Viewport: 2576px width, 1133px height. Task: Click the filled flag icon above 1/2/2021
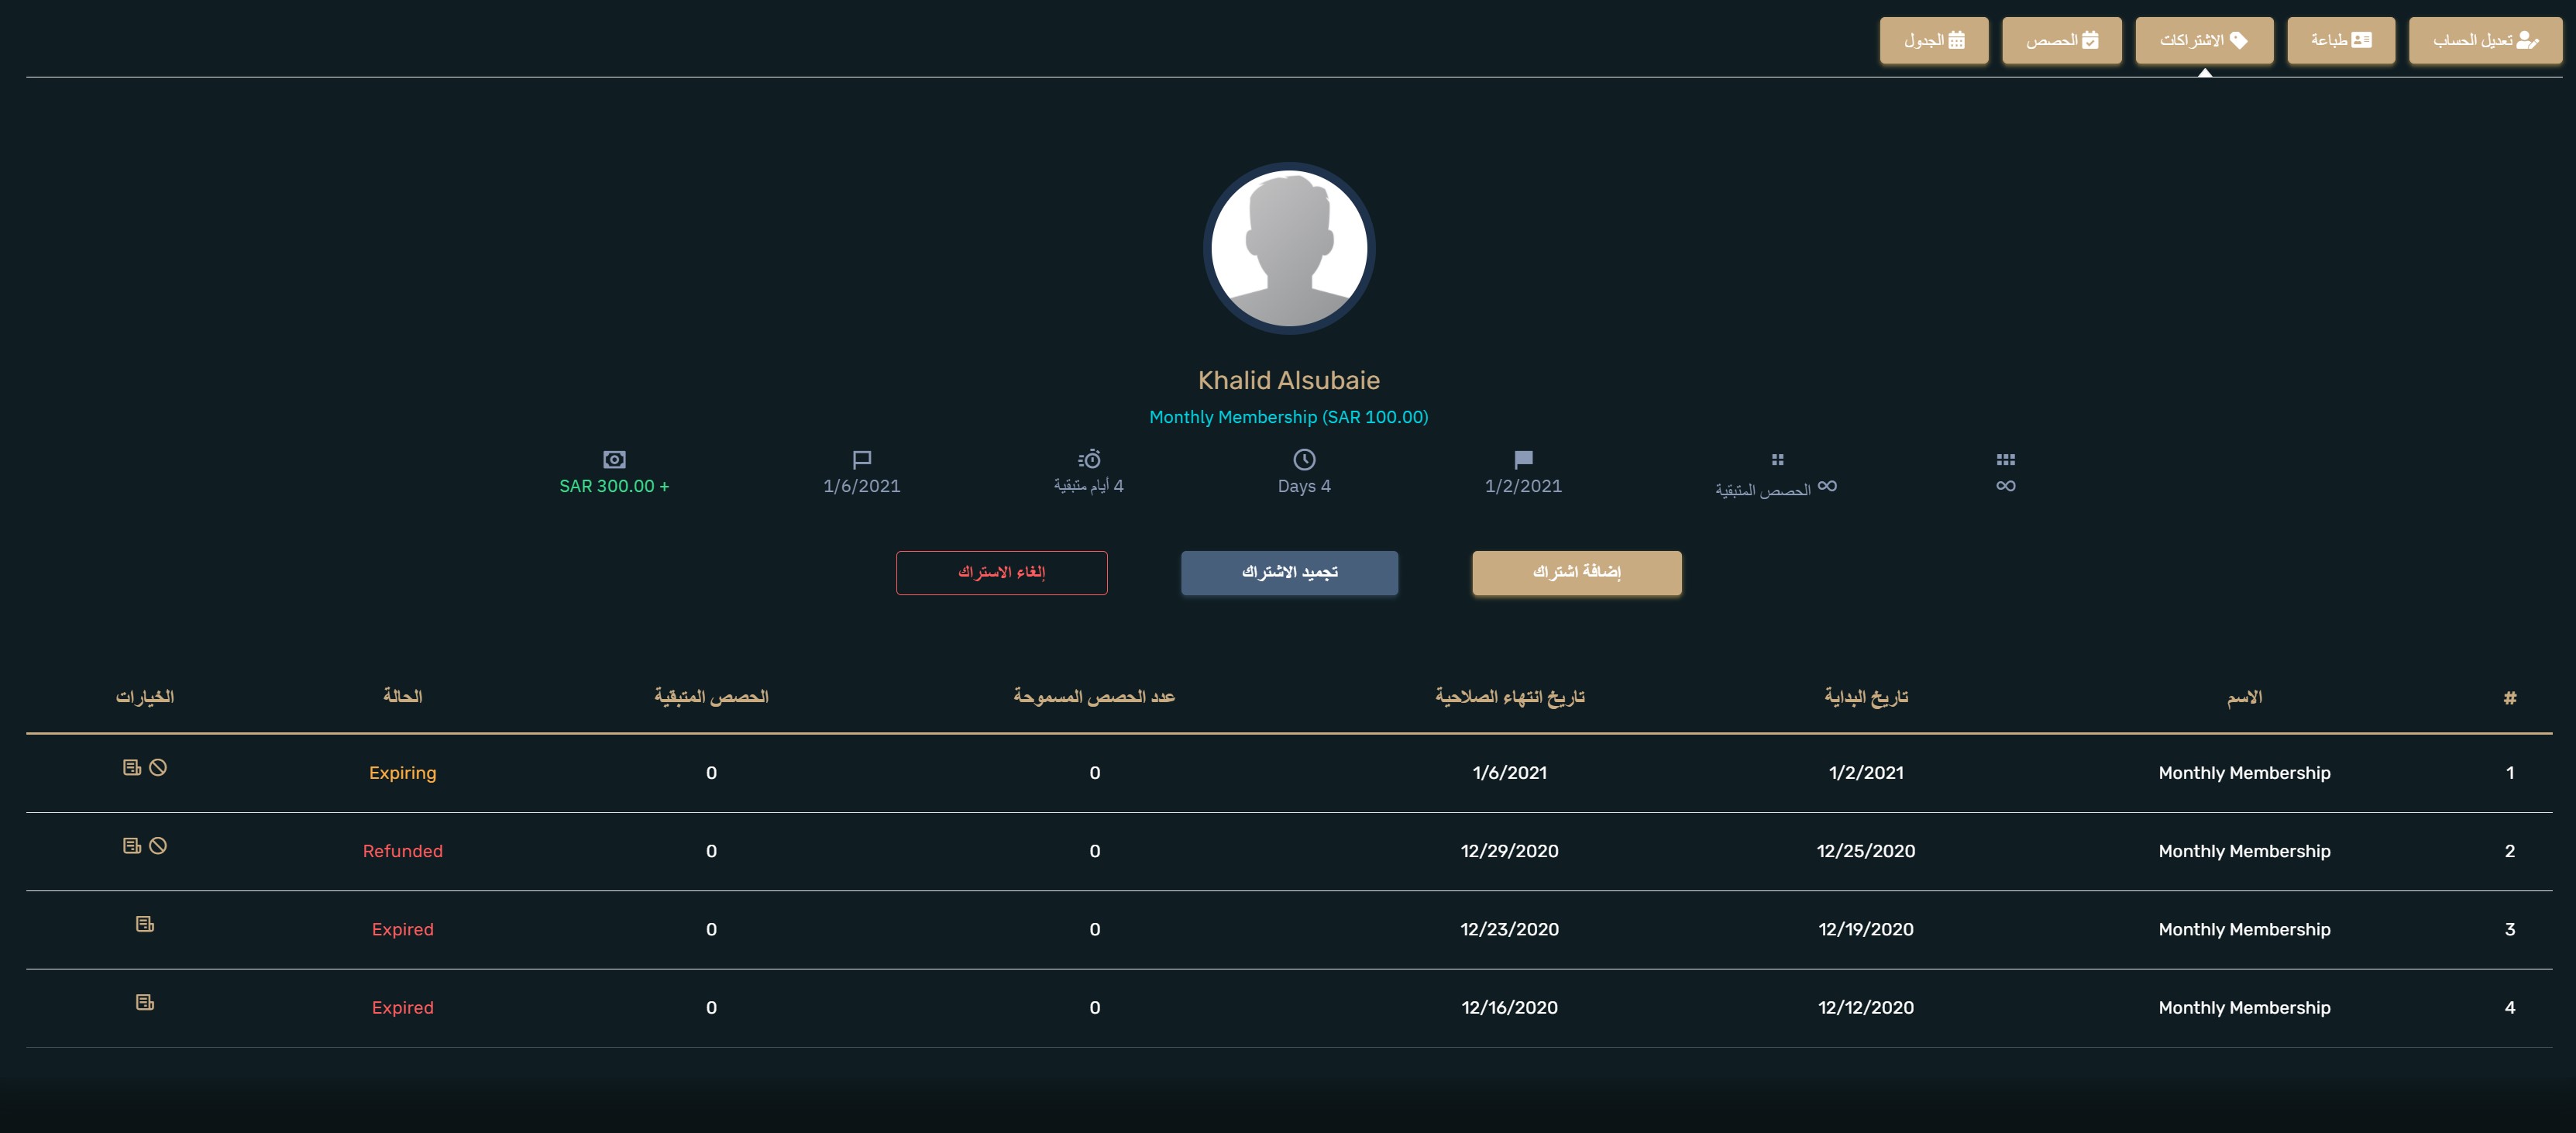pyautogui.click(x=1523, y=459)
